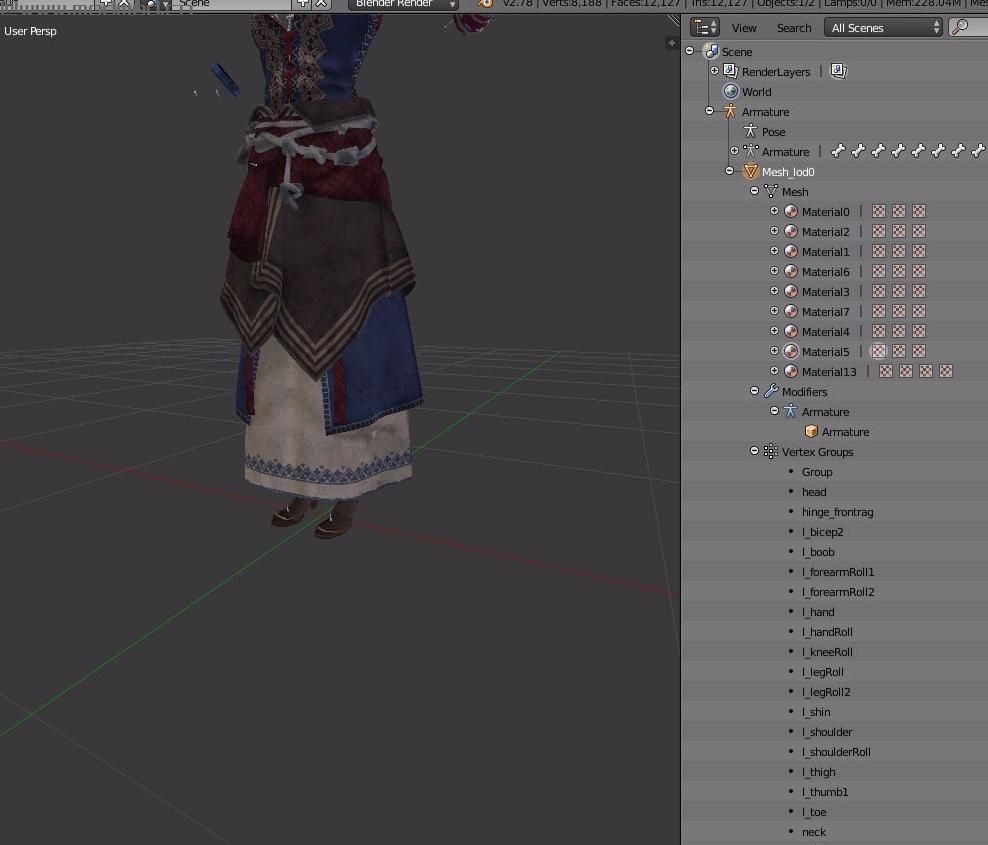Expand the Material13 node

pyautogui.click(x=774, y=371)
